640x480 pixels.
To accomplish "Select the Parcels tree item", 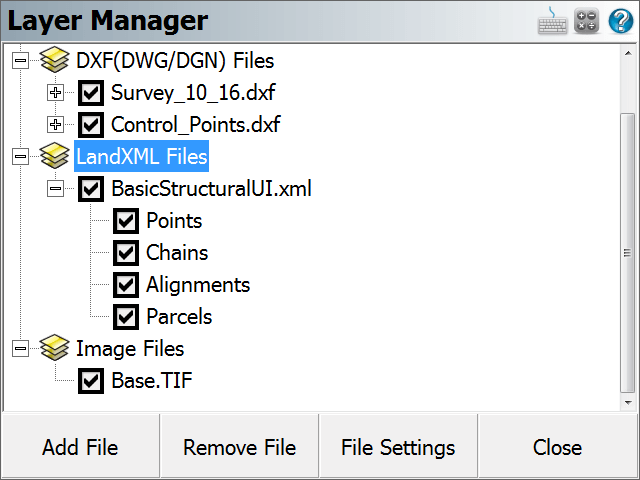I will coord(179,316).
